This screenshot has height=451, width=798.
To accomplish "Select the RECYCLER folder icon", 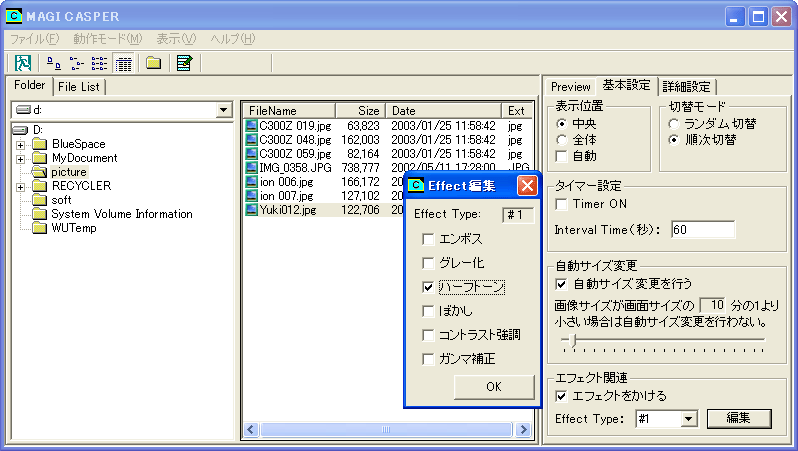I will click(x=40, y=186).
